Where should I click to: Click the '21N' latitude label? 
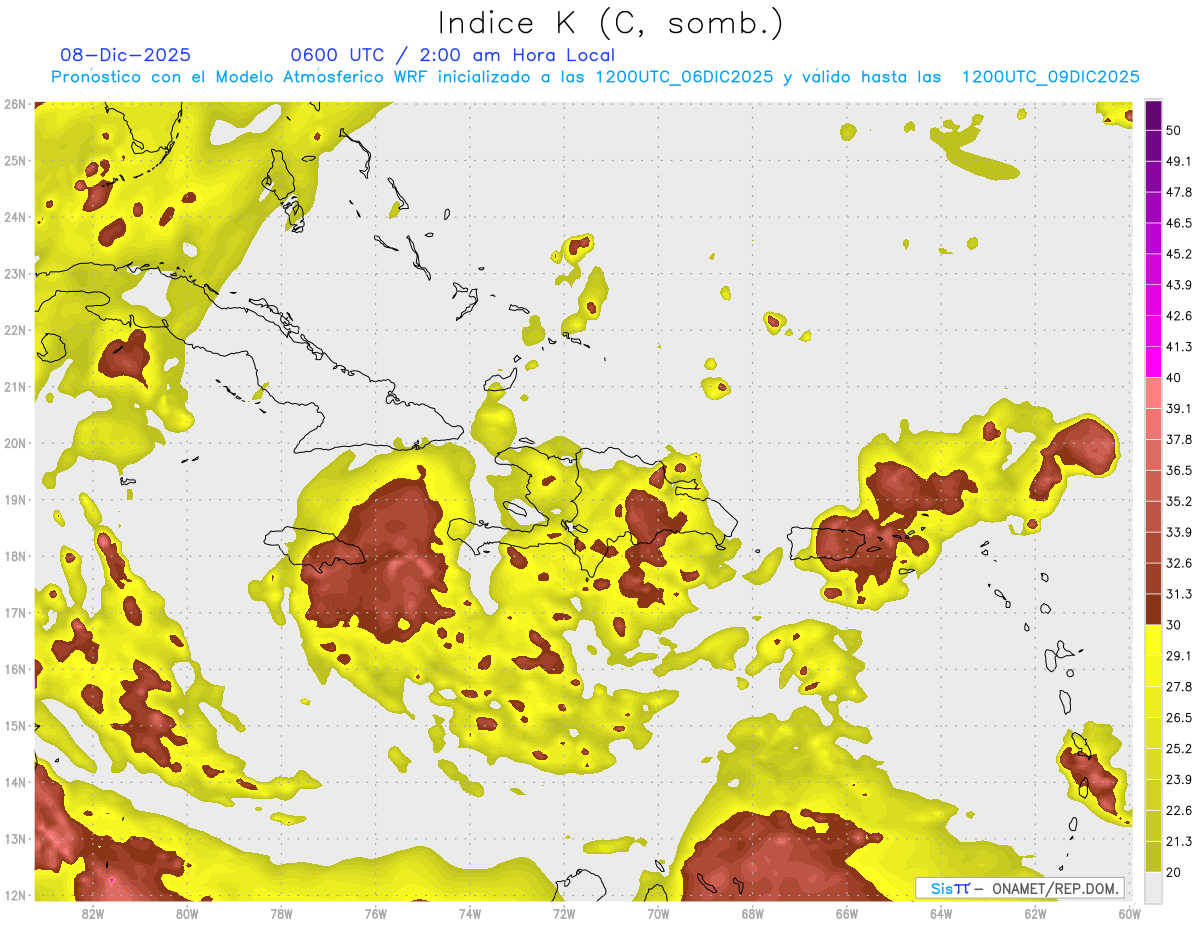coord(14,387)
